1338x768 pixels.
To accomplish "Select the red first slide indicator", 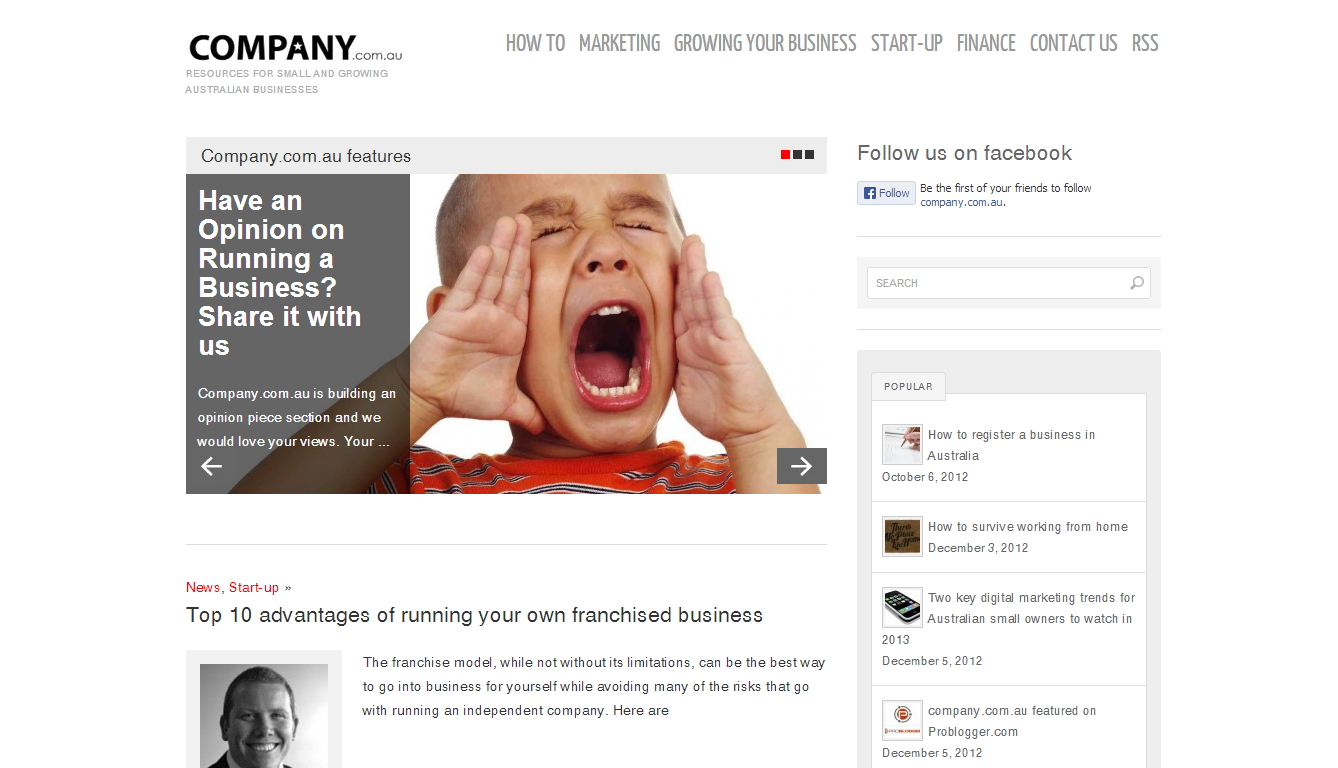I will (x=786, y=154).
